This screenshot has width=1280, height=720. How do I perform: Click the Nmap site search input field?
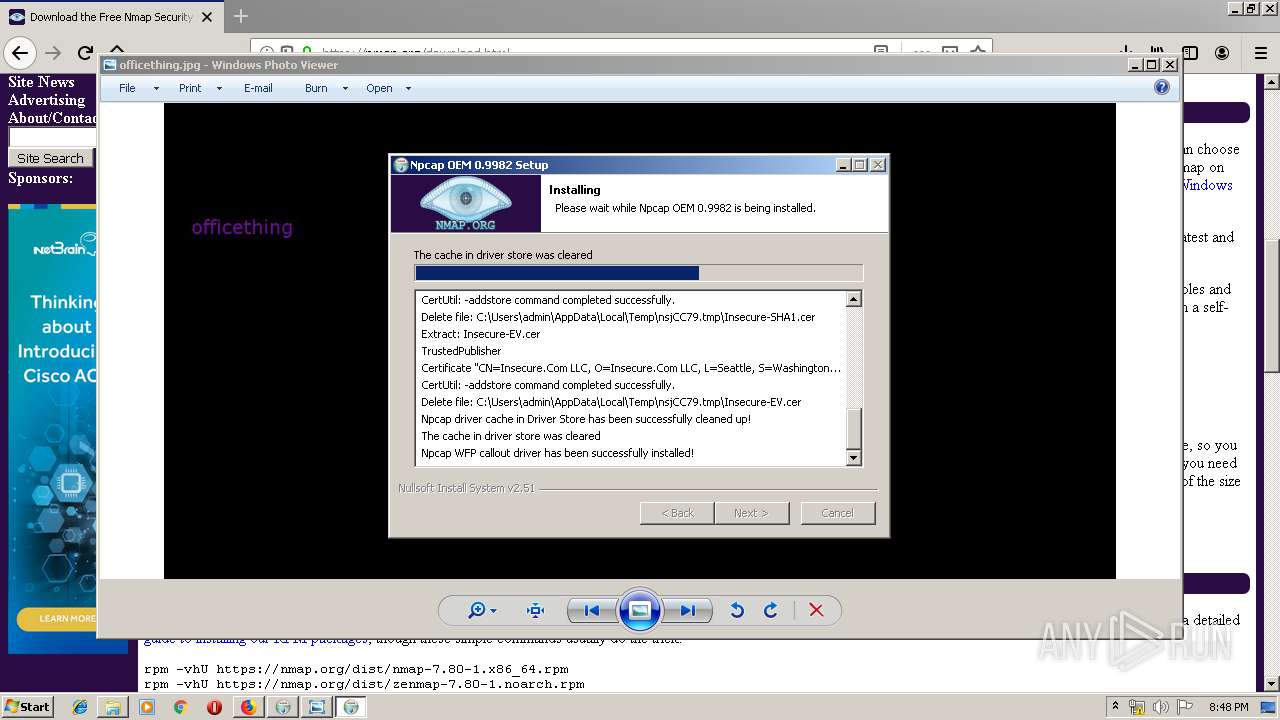point(52,137)
